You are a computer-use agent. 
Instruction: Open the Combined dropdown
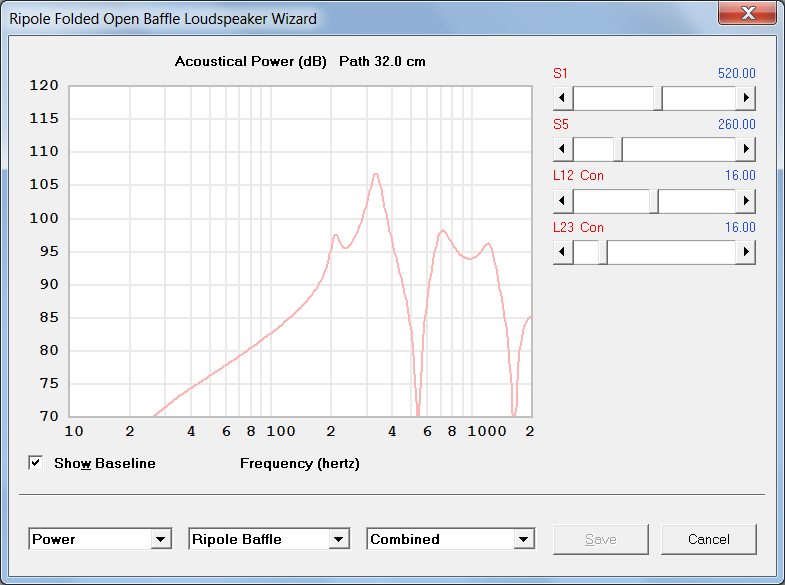click(524, 539)
